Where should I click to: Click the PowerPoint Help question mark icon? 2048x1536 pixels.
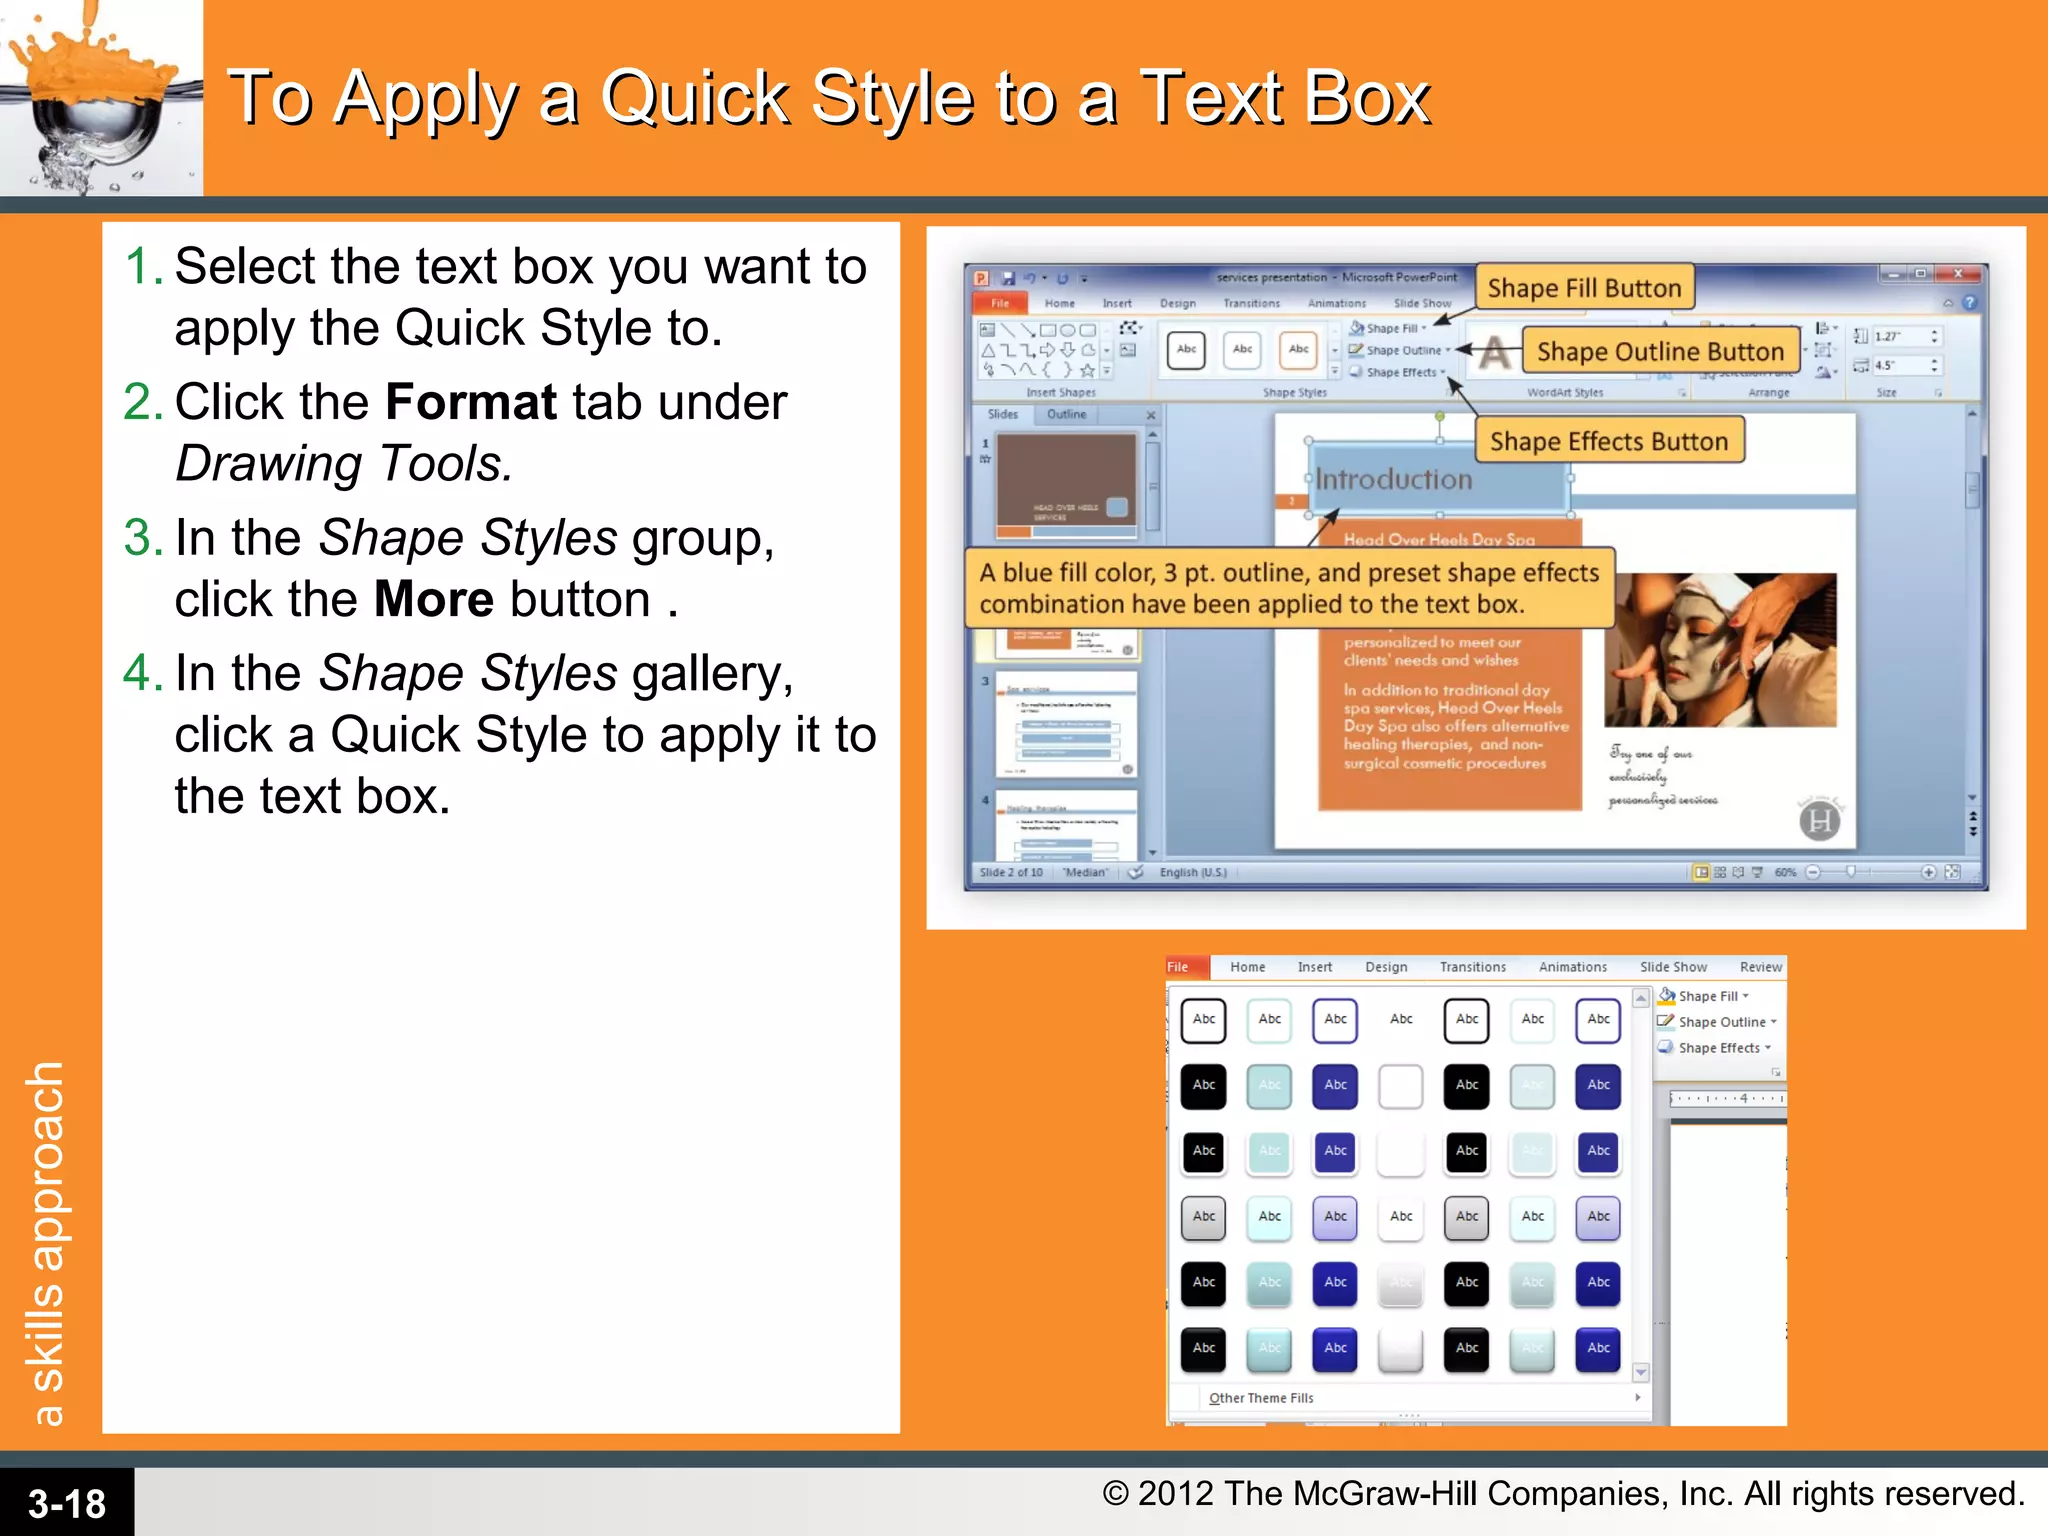point(1969,302)
